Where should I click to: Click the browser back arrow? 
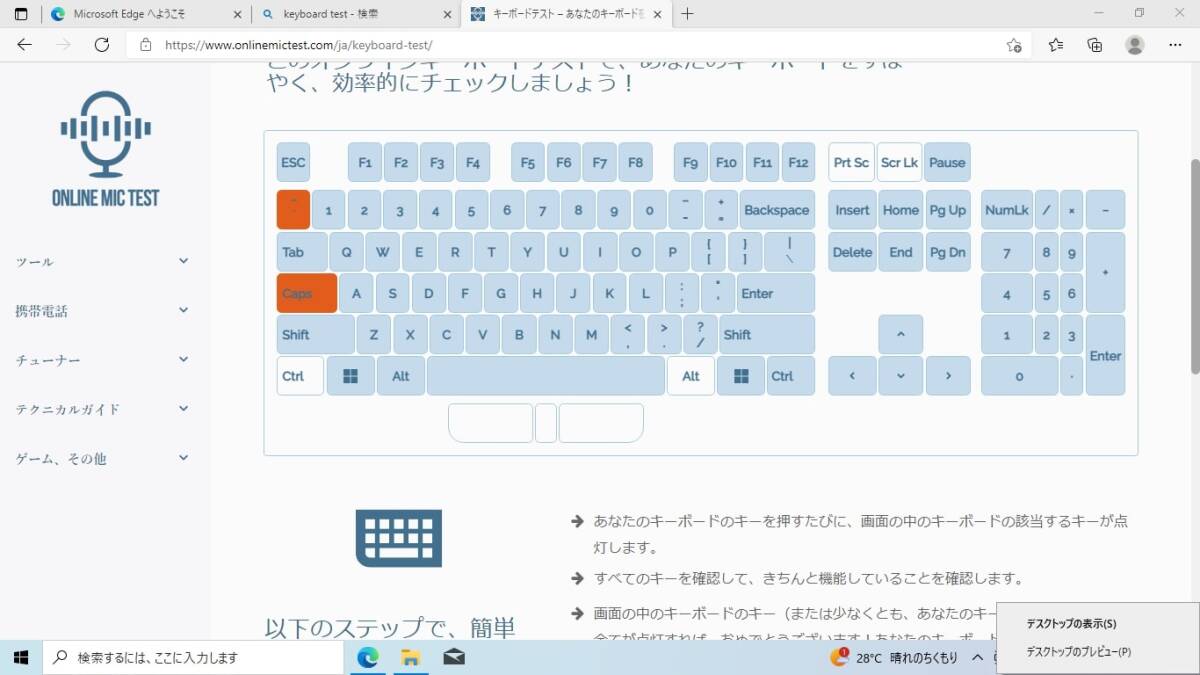click(x=24, y=45)
